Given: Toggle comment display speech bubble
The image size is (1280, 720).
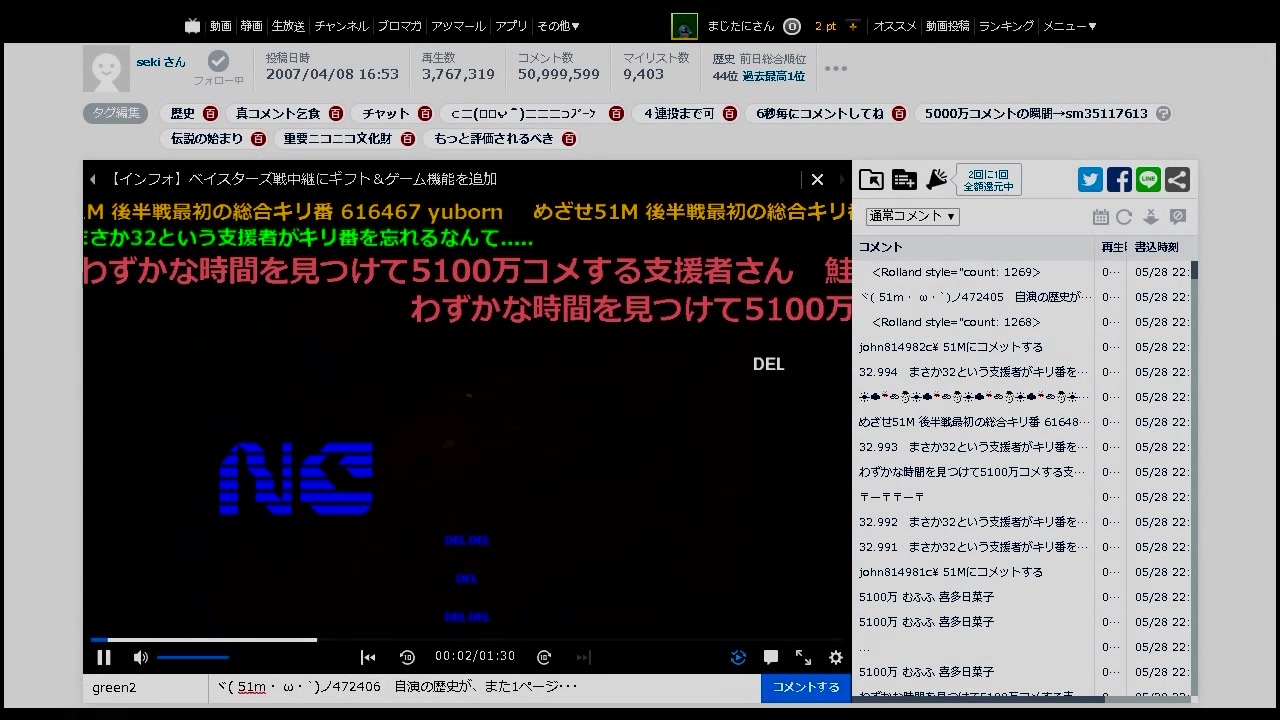Looking at the screenshot, I should click(771, 657).
